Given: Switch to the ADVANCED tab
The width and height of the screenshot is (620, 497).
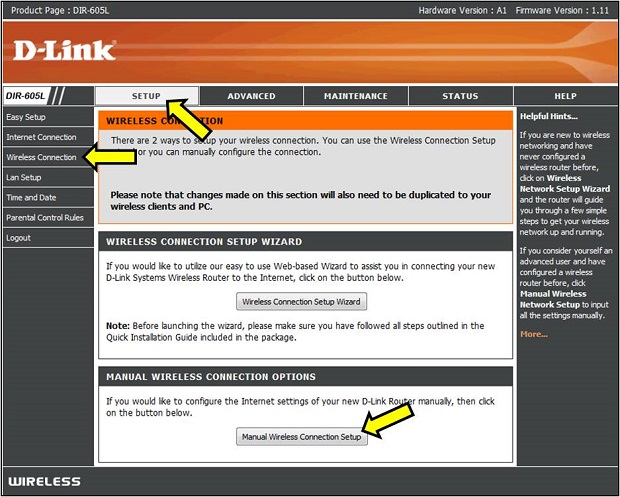Looking at the screenshot, I should (x=251, y=96).
